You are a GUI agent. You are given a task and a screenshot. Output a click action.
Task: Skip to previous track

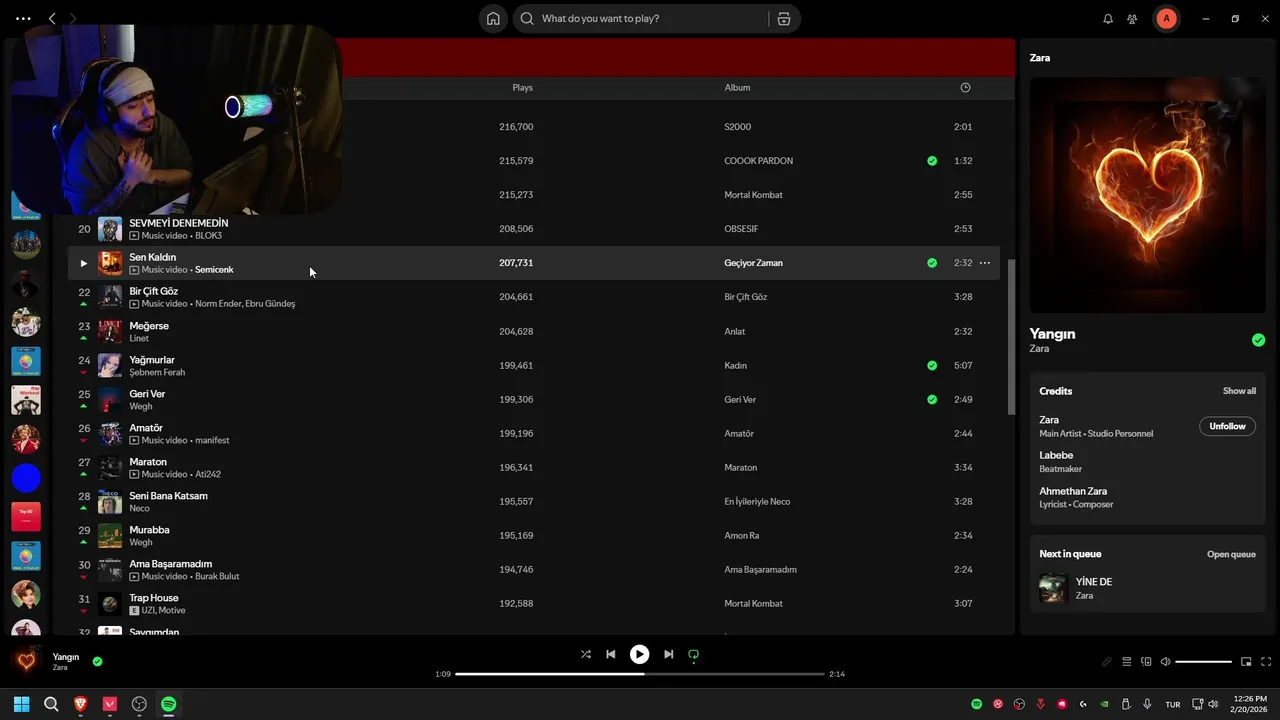pyautogui.click(x=611, y=654)
